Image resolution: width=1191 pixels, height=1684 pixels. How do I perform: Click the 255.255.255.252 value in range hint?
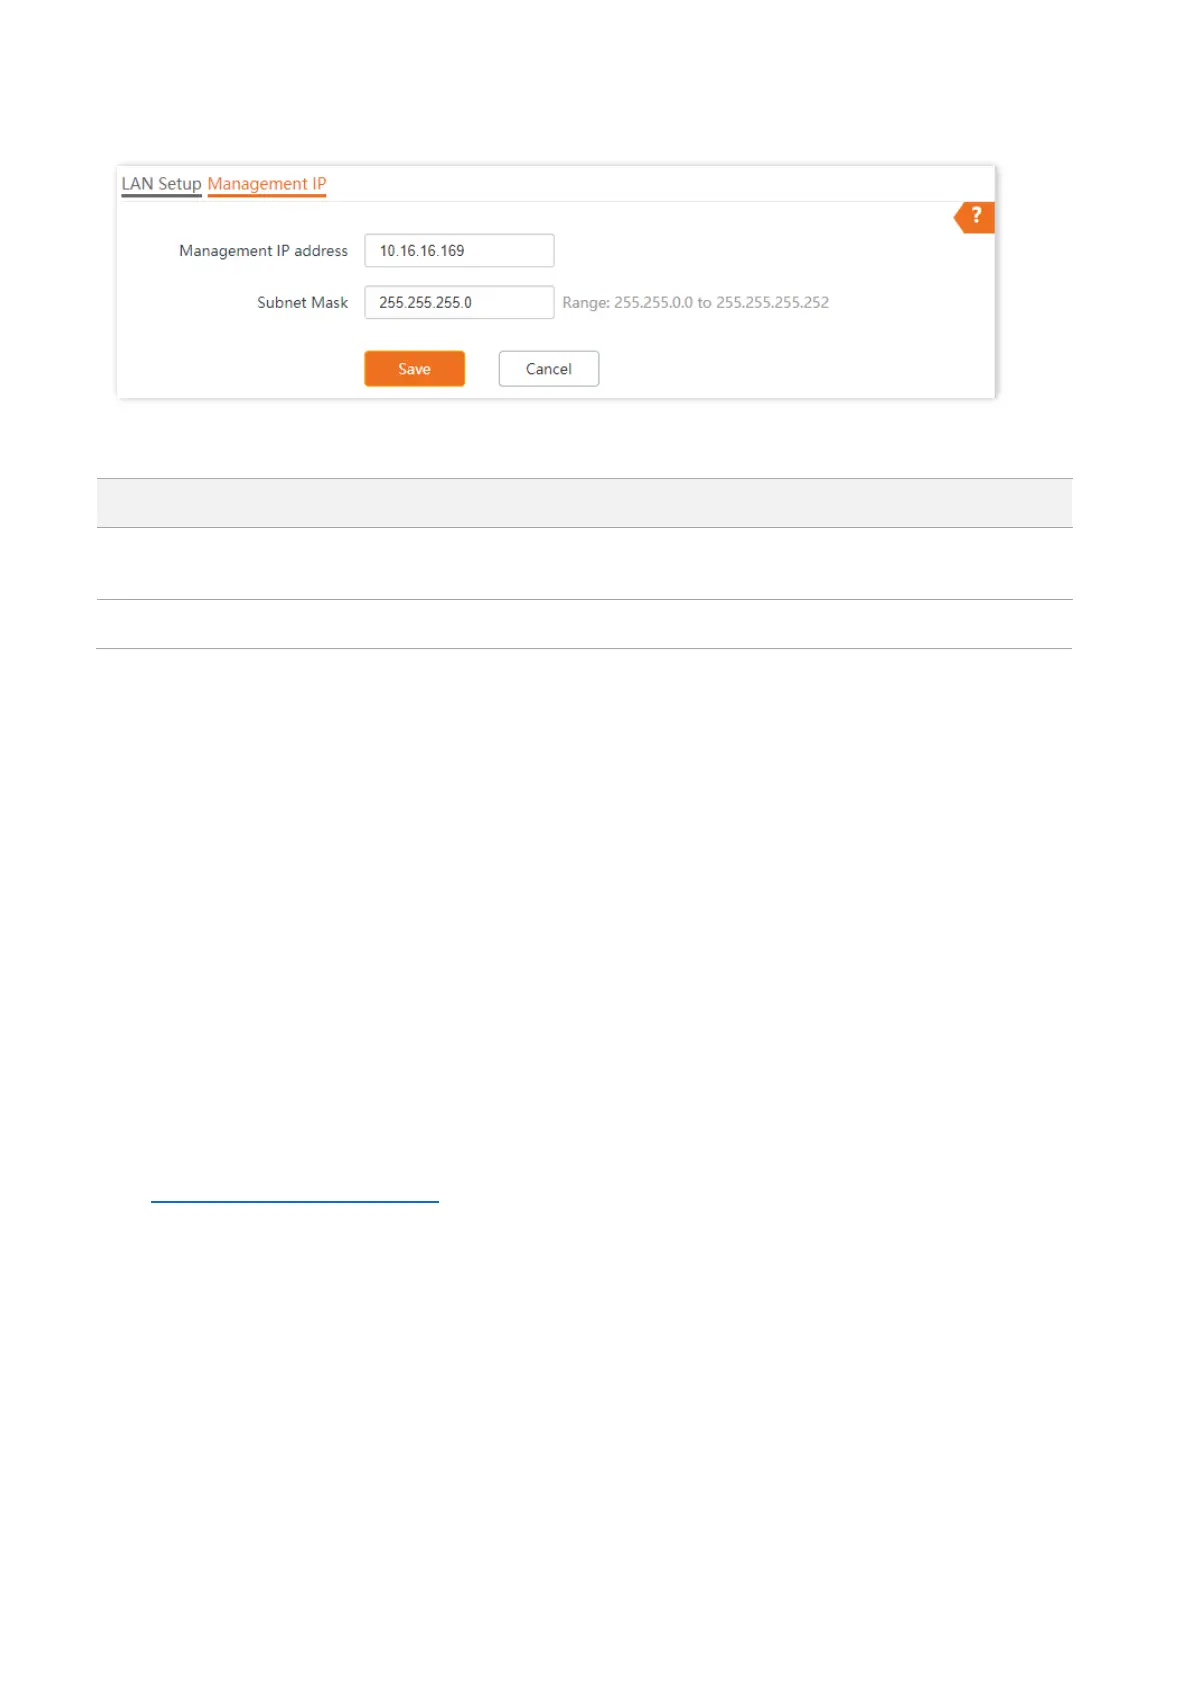point(772,302)
